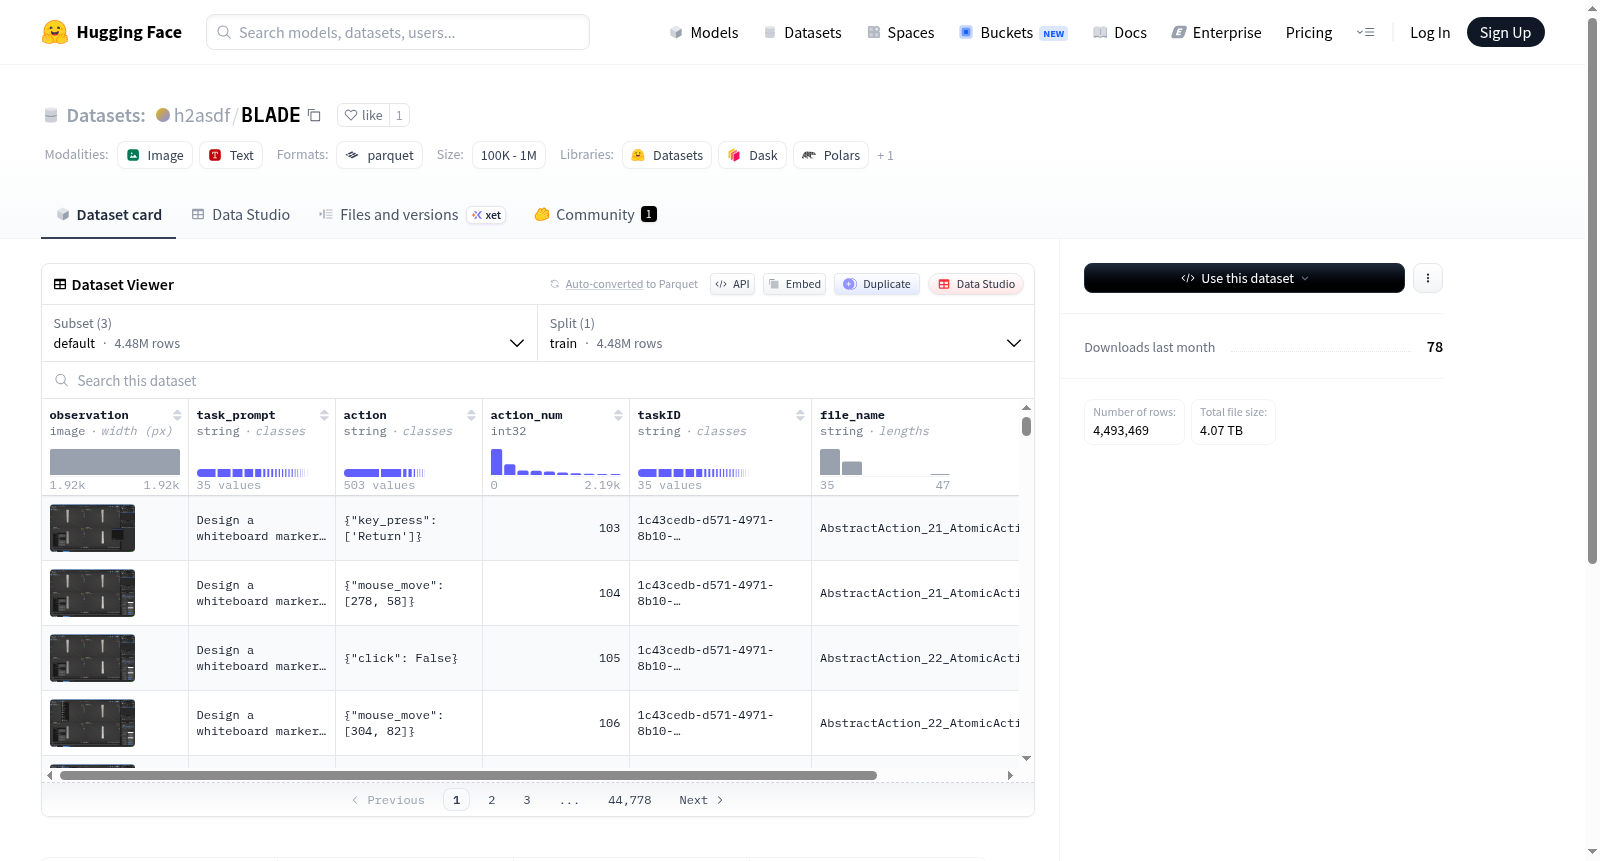Sort by the taskID column
Viewport: 1600px width, 861px height.
pos(800,415)
